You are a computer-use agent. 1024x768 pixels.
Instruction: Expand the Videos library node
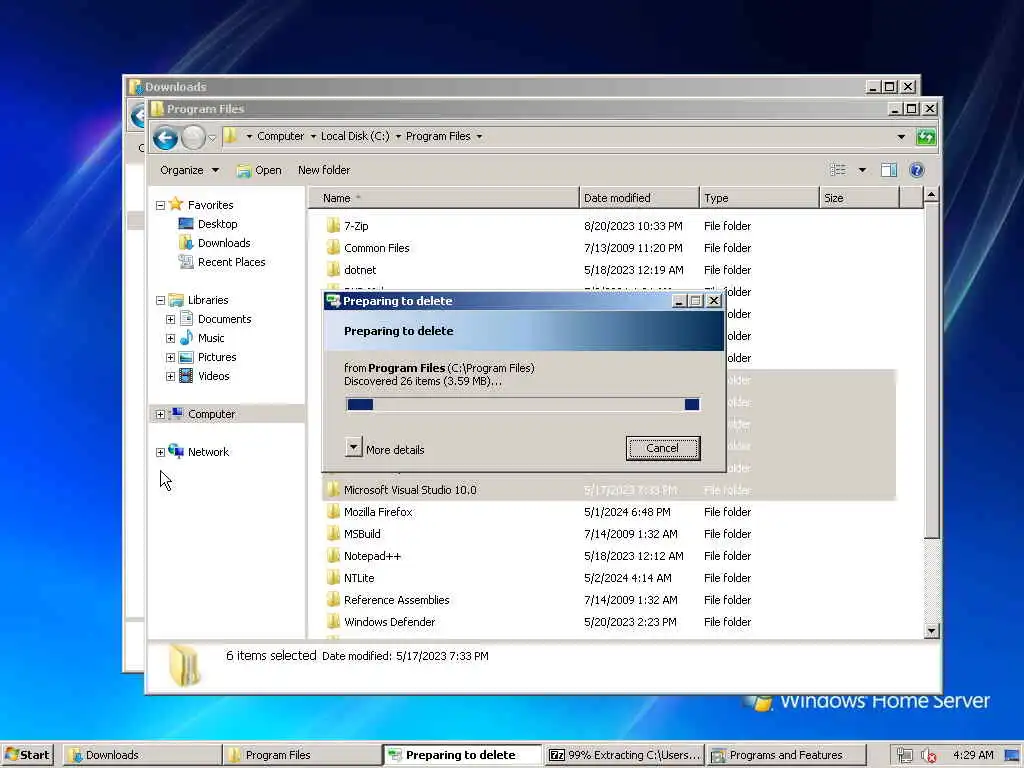170,377
